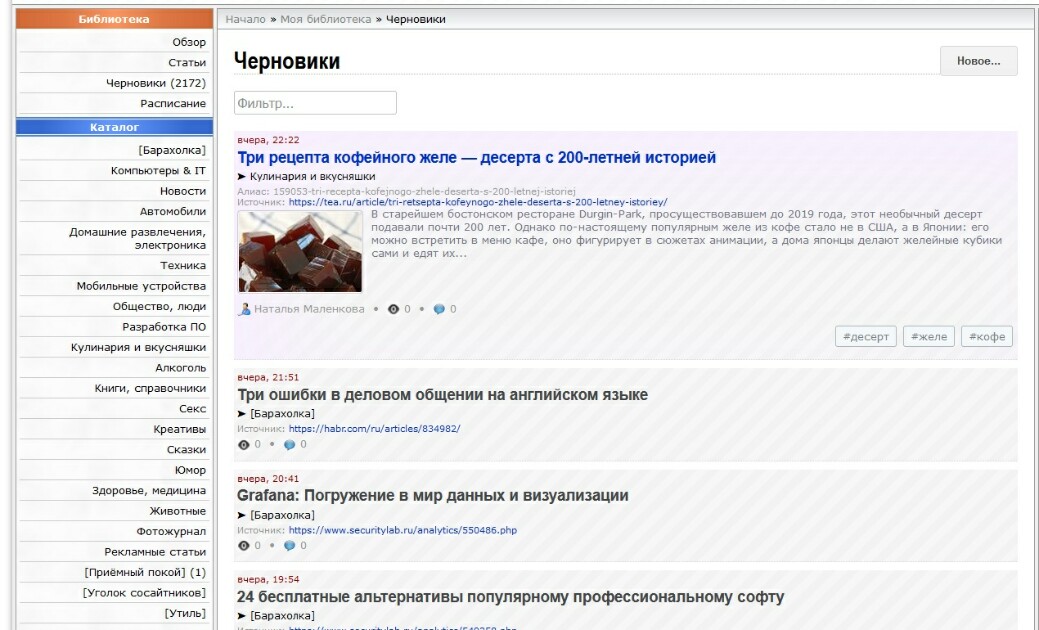Click the comment bubble icon under the Grafana draft
The height and width of the screenshot is (630, 1039).
[289, 547]
